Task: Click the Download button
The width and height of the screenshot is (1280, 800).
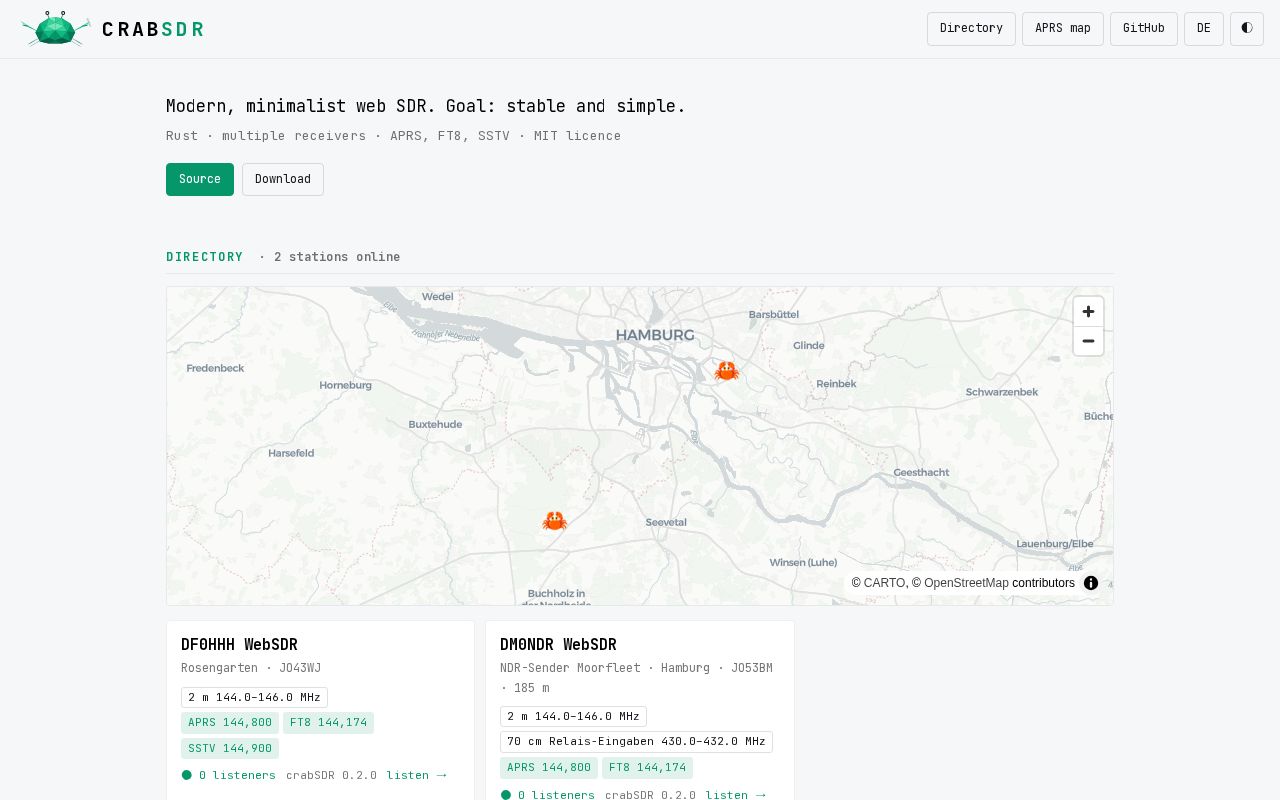Action: [283, 179]
